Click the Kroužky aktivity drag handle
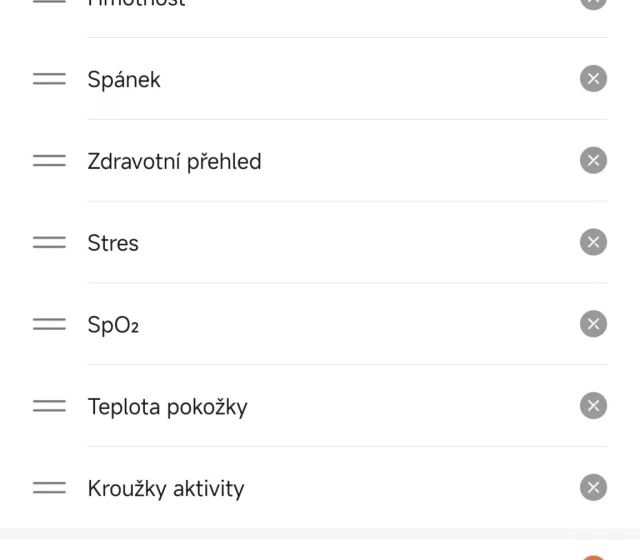 (x=49, y=488)
